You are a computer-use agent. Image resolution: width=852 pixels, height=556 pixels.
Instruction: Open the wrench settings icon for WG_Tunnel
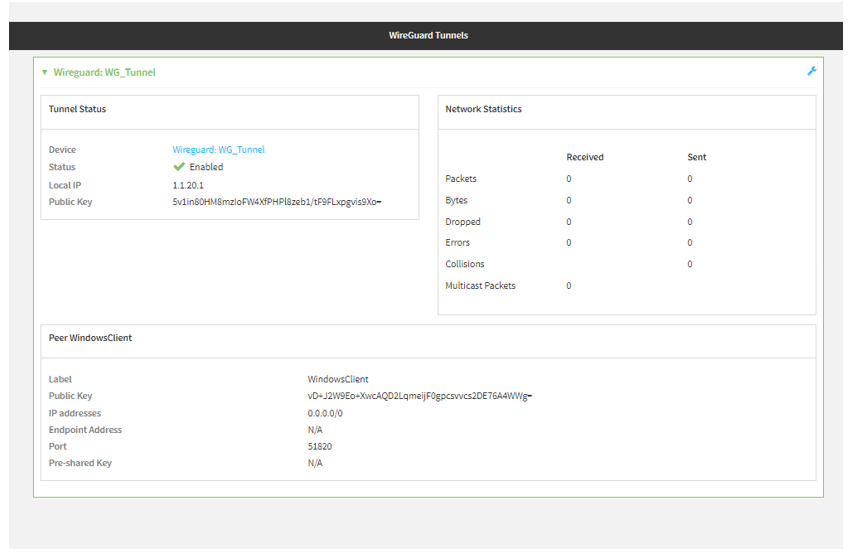pyautogui.click(x=812, y=71)
